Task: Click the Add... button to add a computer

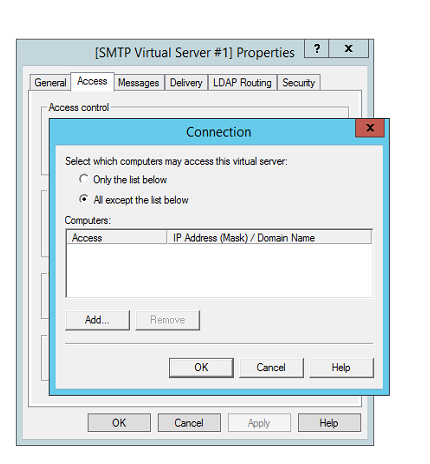Action: tap(97, 320)
